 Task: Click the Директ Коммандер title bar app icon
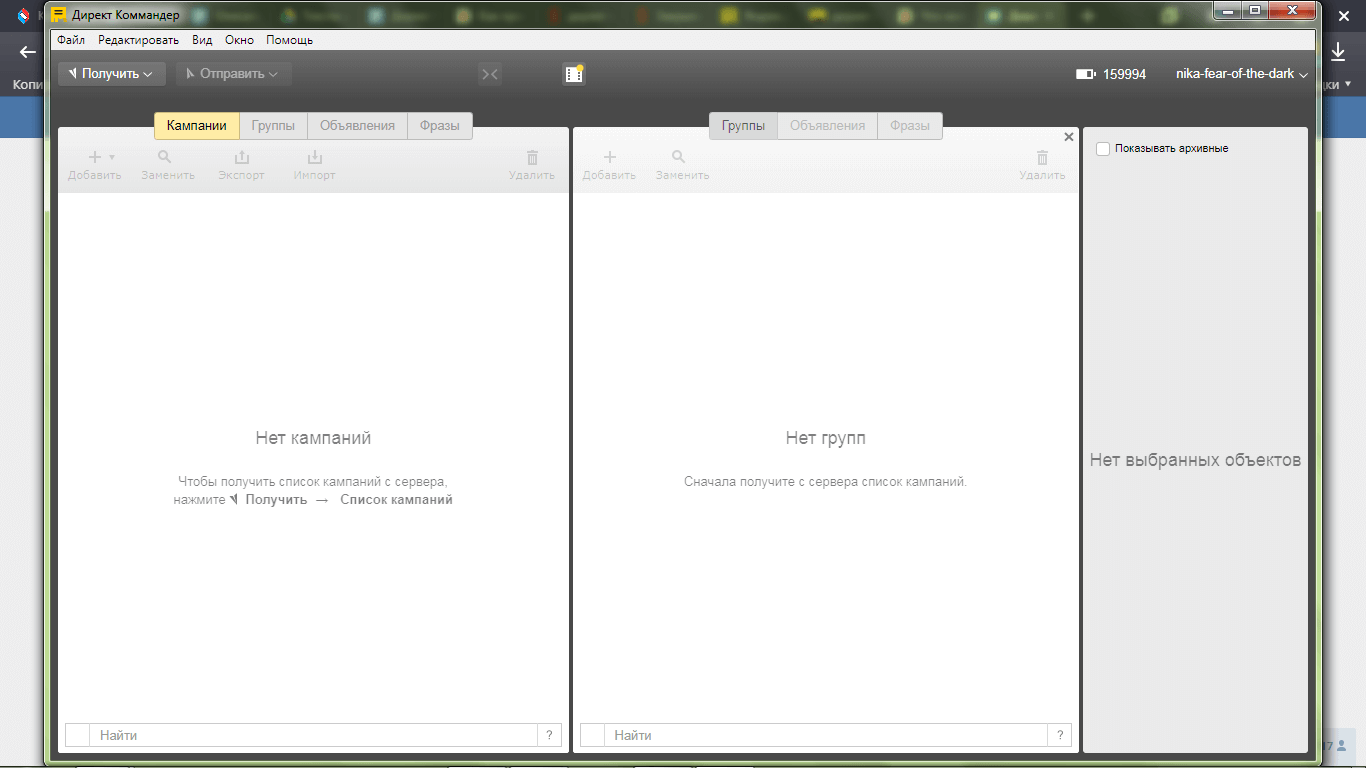[60, 15]
